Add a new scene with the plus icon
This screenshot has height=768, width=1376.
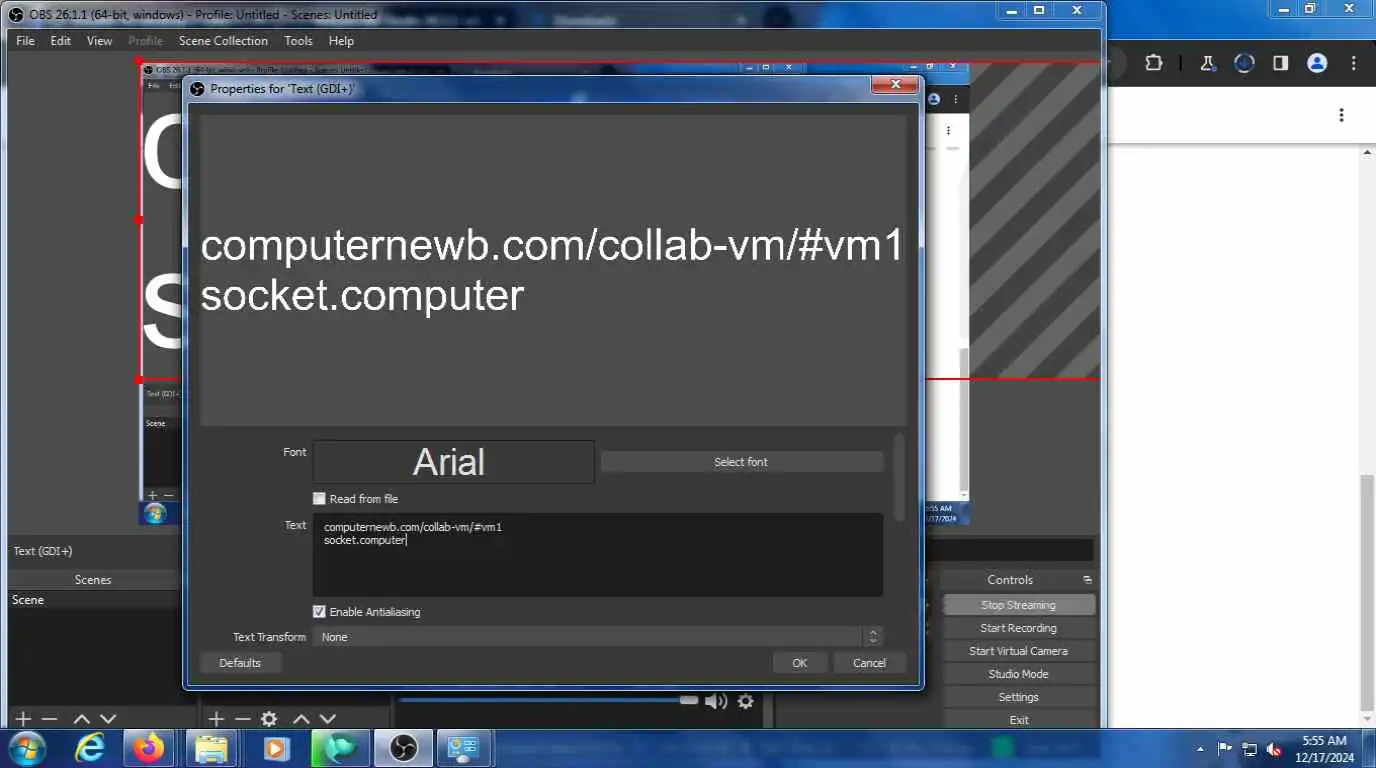[23, 719]
